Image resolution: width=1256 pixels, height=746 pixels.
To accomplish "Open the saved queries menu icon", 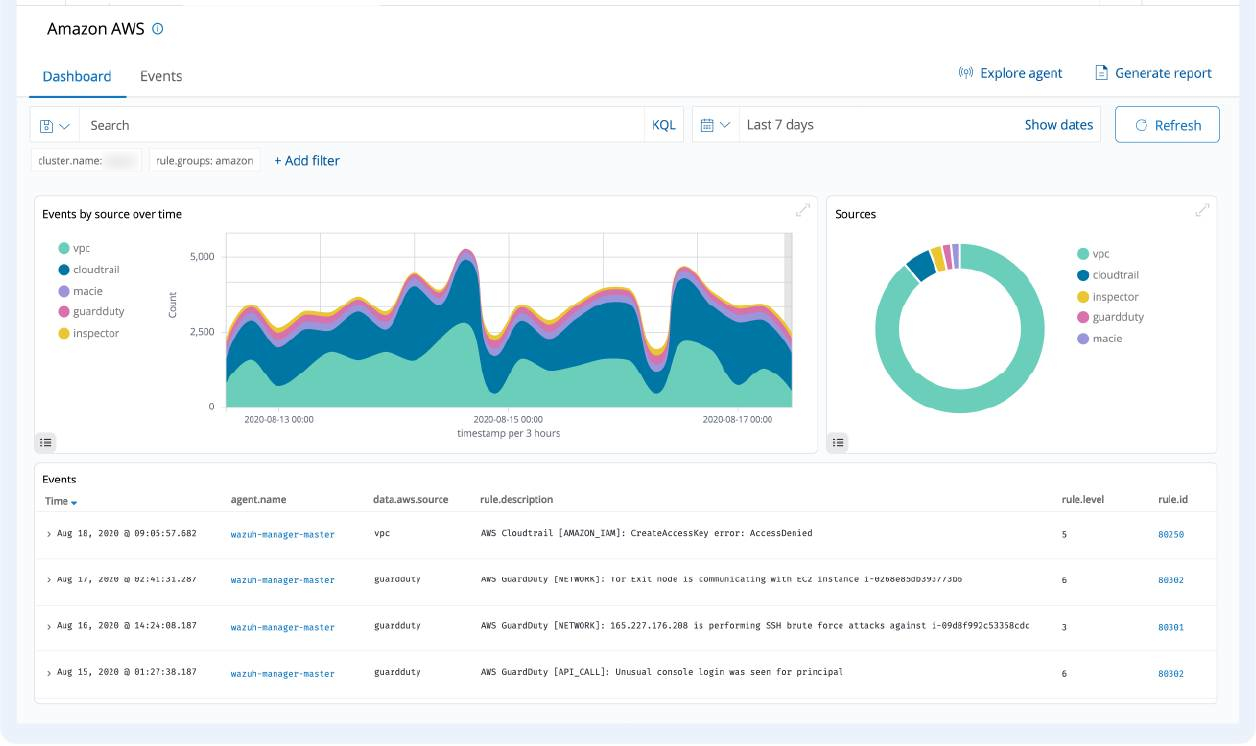I will pyautogui.click(x=55, y=125).
